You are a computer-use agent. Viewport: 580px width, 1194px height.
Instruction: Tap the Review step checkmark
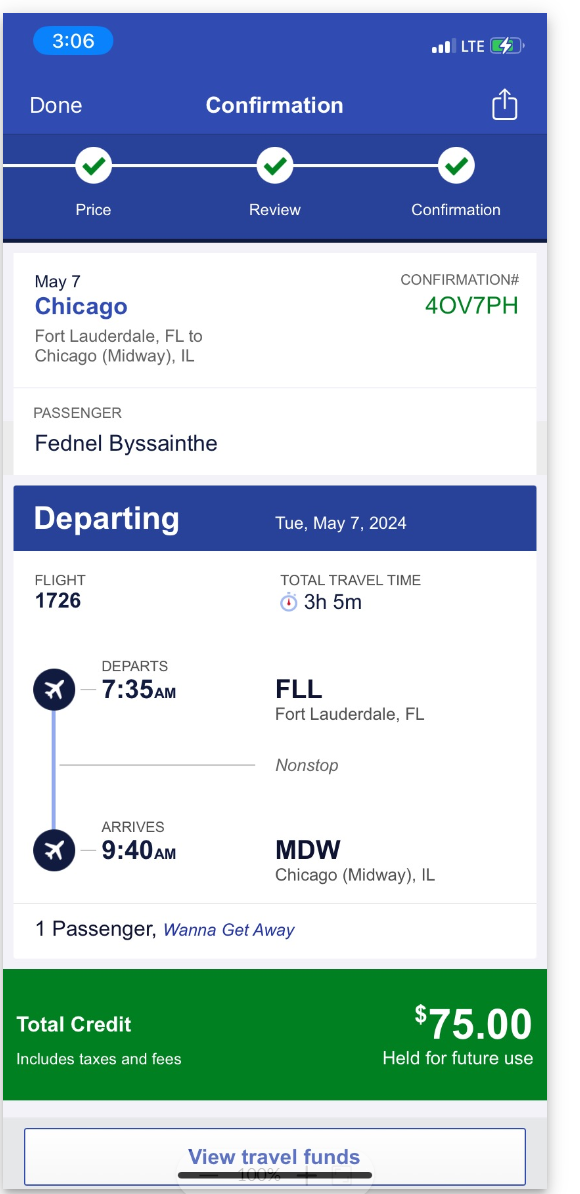tap(275, 165)
